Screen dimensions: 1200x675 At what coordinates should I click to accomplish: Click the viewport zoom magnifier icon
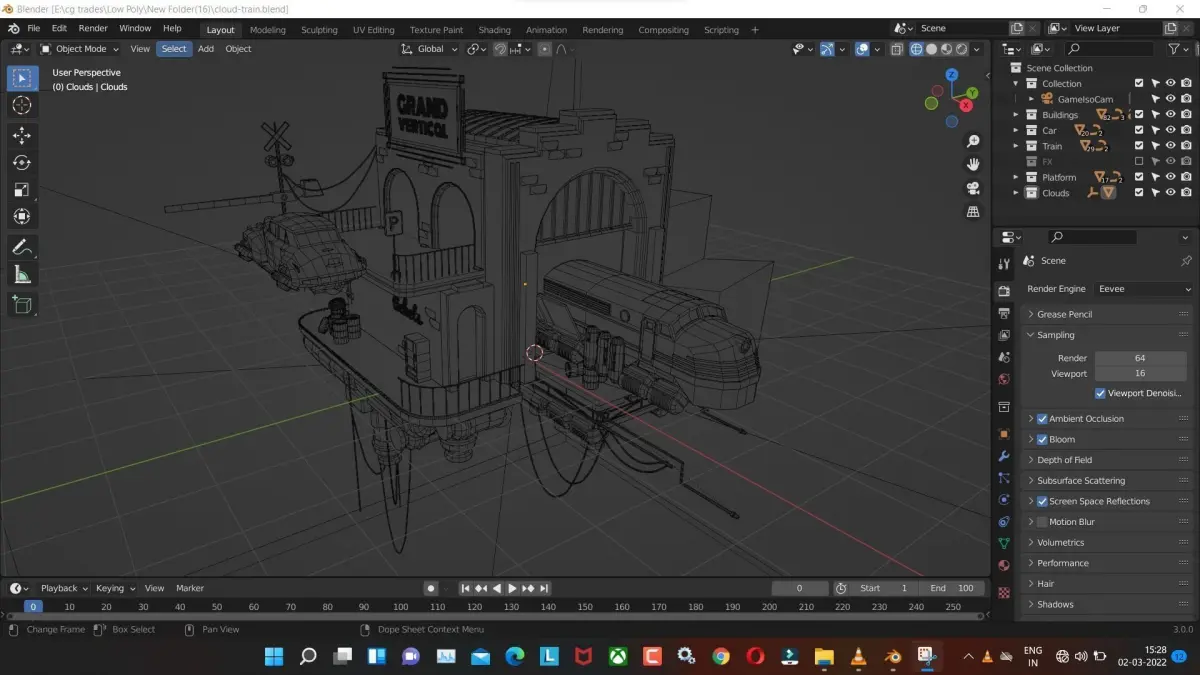(973, 141)
